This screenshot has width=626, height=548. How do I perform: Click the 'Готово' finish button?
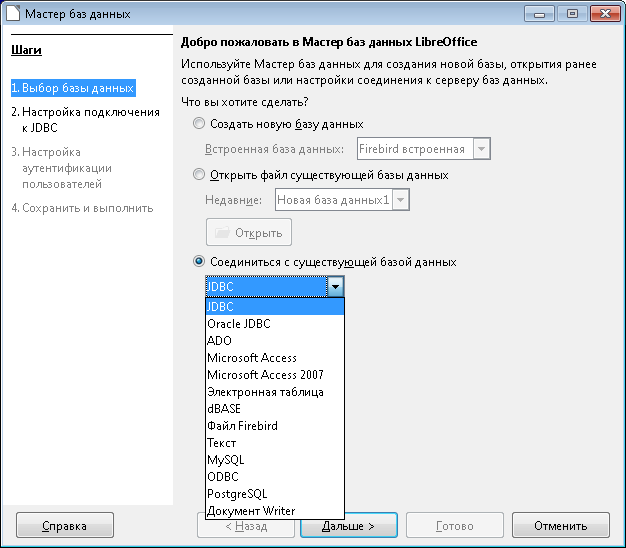click(455, 526)
